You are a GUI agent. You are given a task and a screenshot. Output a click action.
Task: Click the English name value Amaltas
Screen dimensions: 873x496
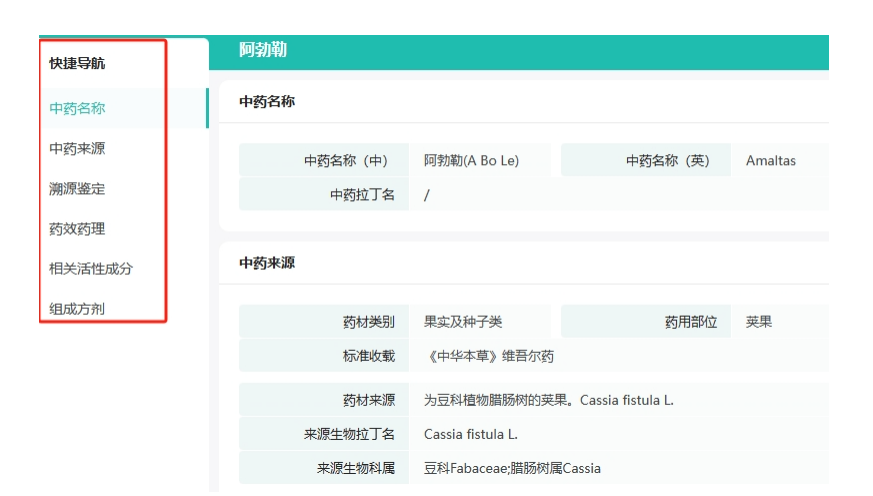click(771, 160)
